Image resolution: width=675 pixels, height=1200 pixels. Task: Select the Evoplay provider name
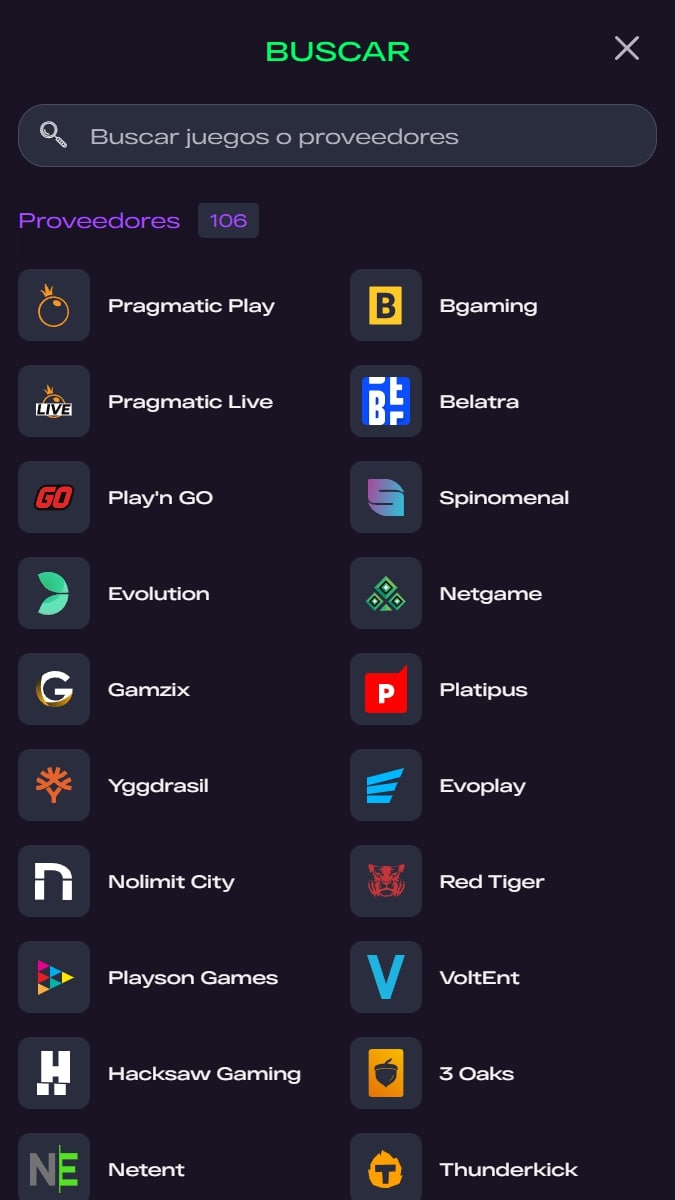pos(482,786)
